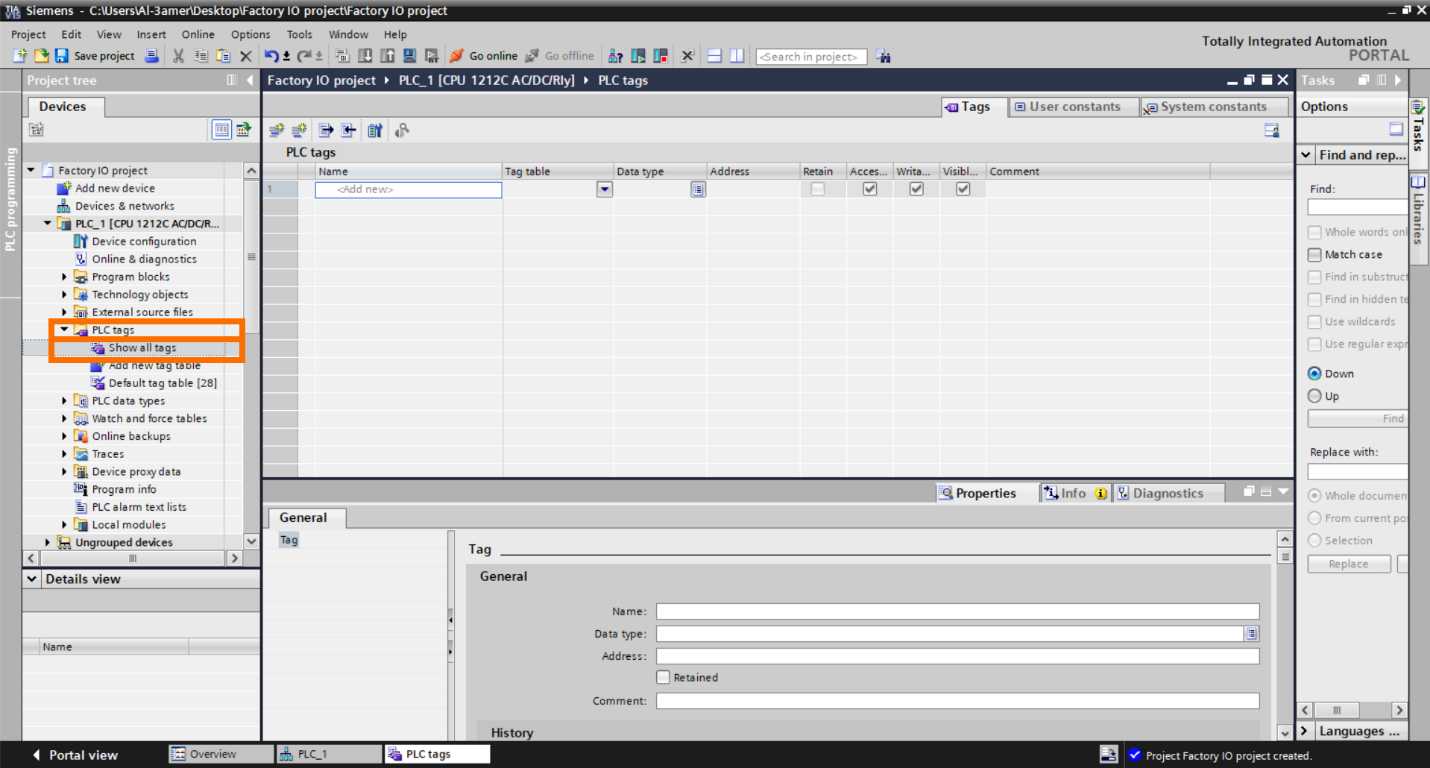Enable the Match case checkbox
This screenshot has width=1430, height=768.
coord(1315,255)
